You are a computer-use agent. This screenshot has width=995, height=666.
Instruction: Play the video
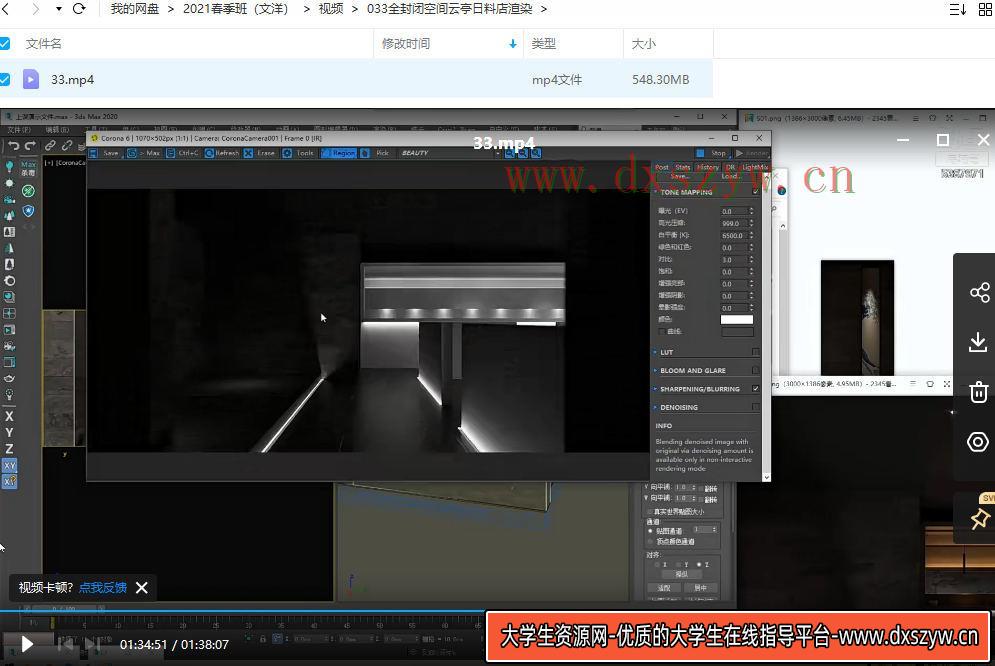(x=27, y=644)
